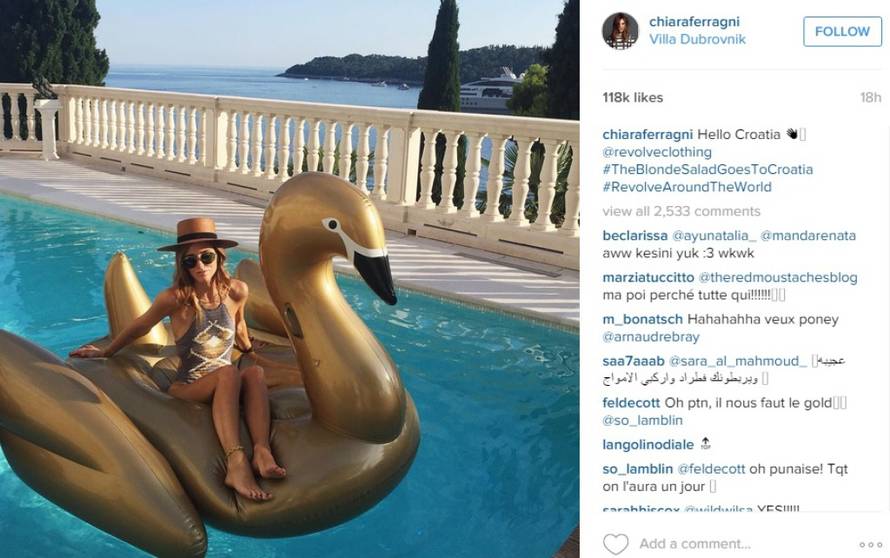This screenshot has width=890, height=558.
Task: Click the FOLLOW button
Action: click(842, 31)
